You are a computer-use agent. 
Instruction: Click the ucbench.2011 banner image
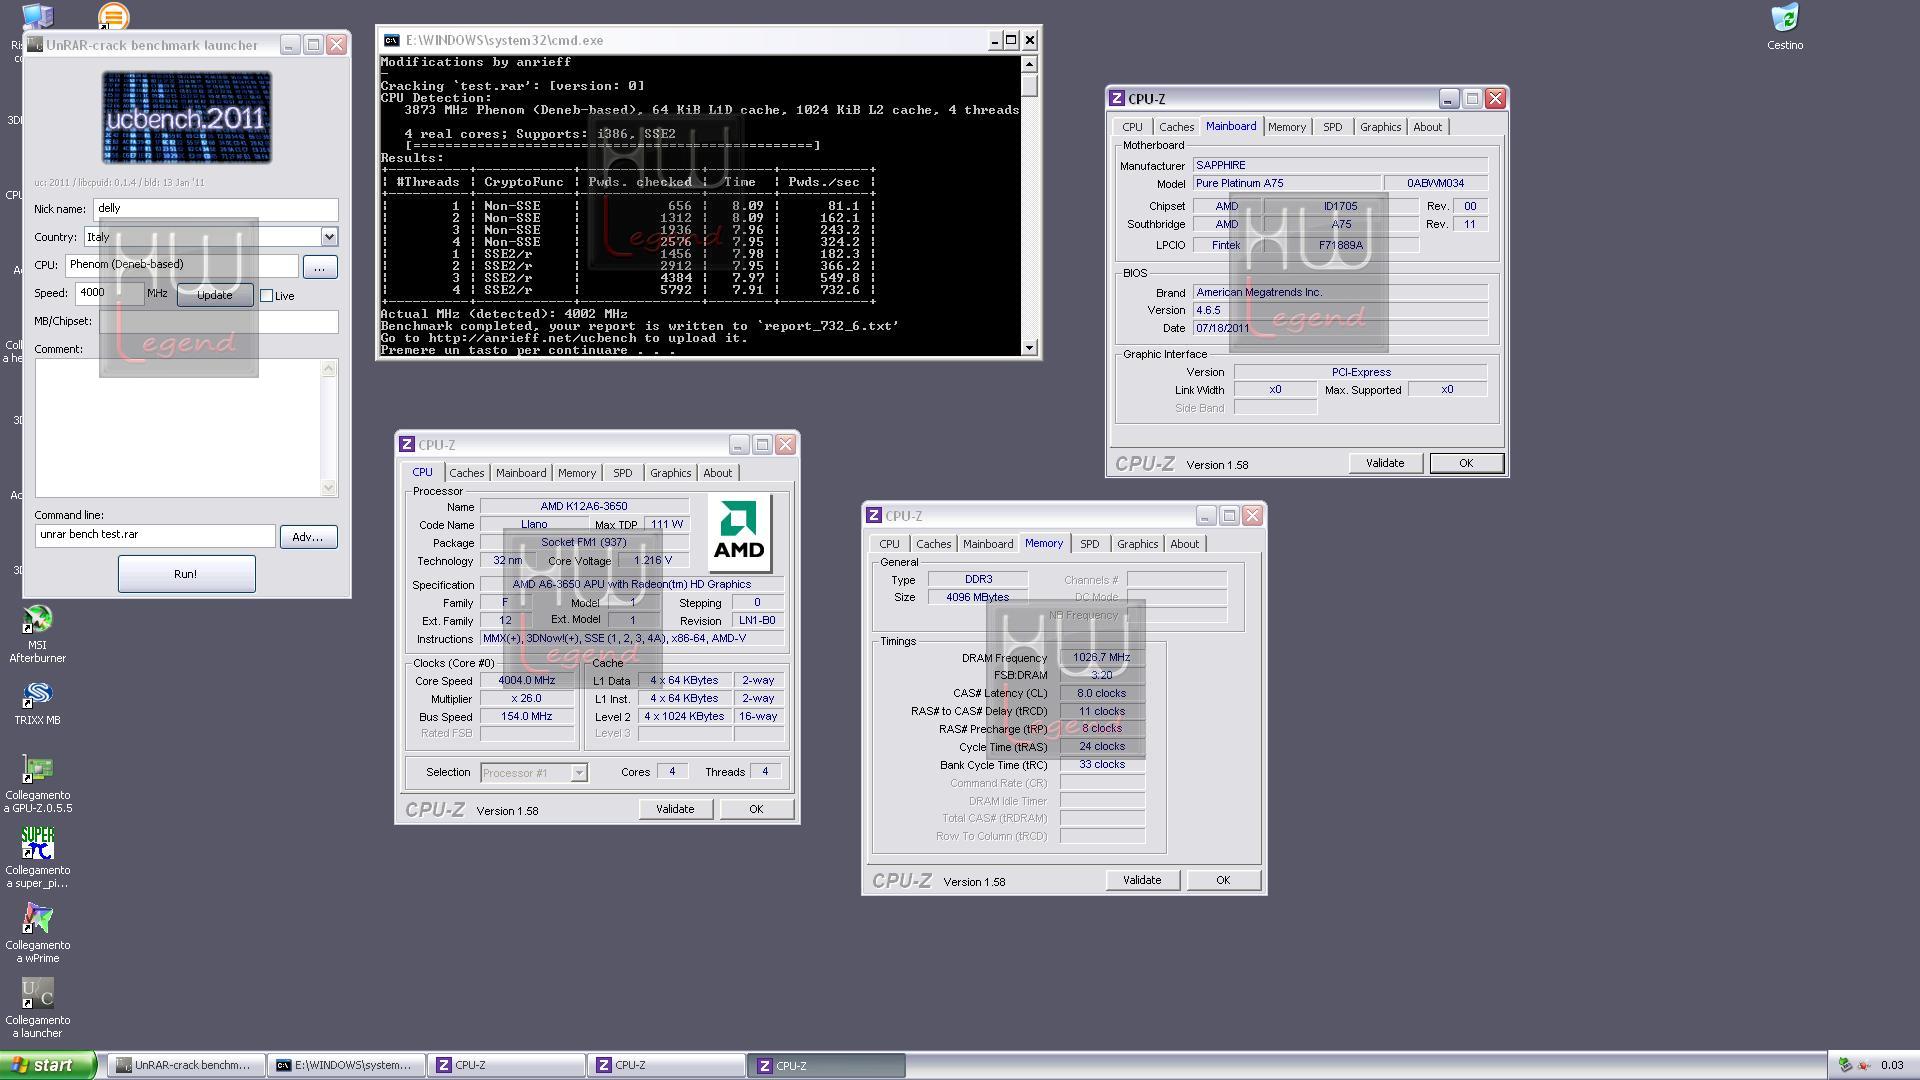click(x=186, y=118)
